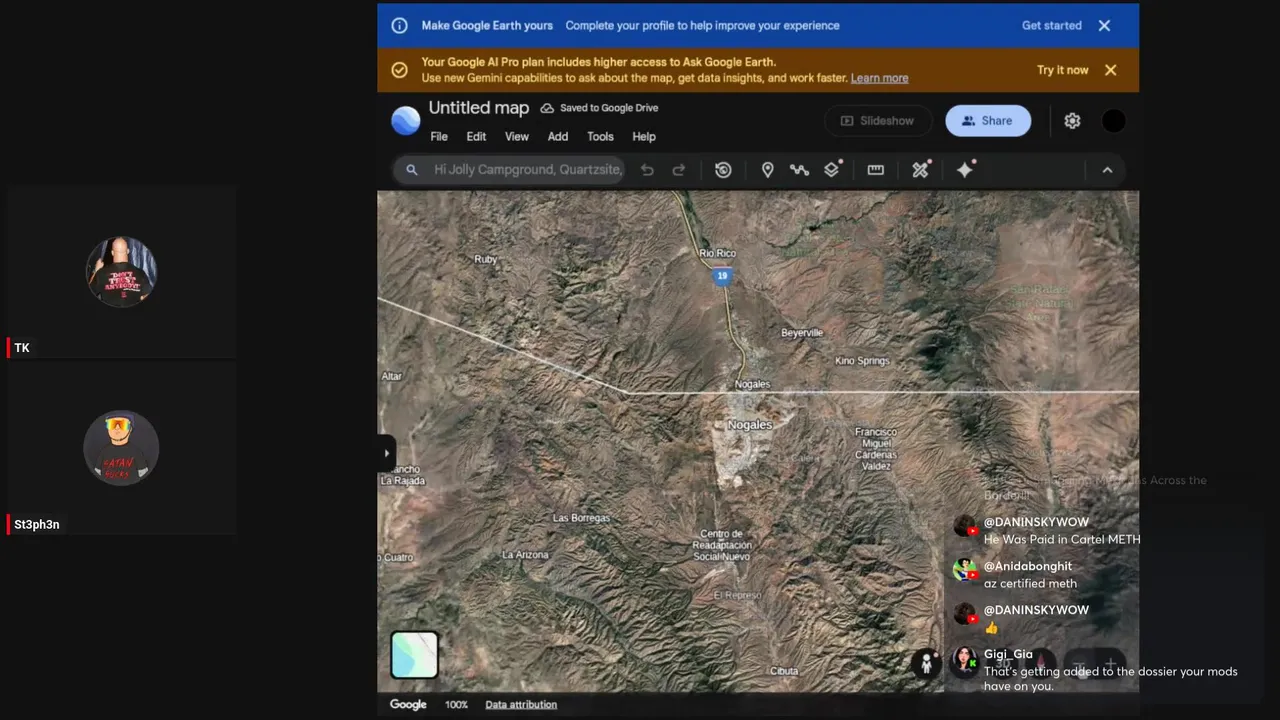Click the Las Borregas map label
1280x720 pixels.
[581, 518]
